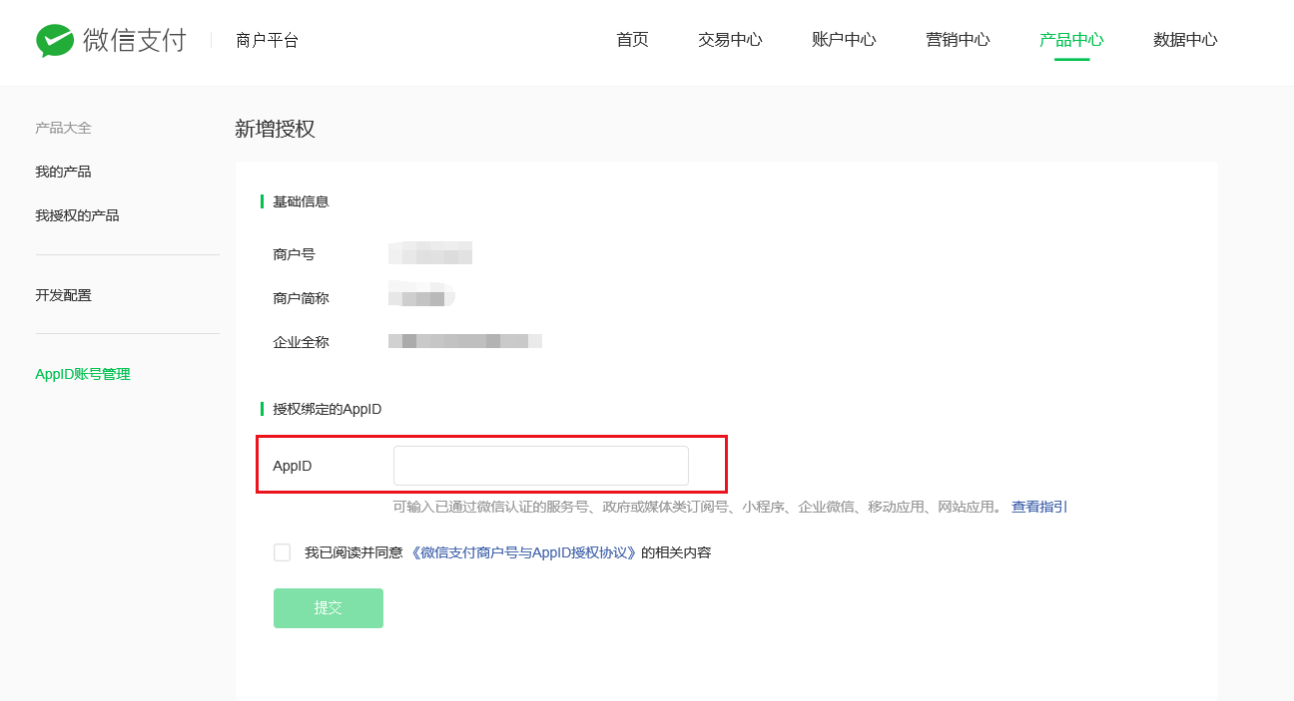Click the green 提交 button

tap(328, 608)
